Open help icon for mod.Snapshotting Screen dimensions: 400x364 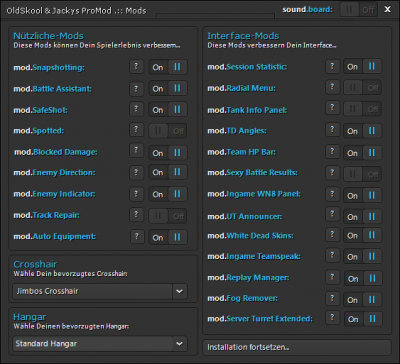tap(136, 67)
